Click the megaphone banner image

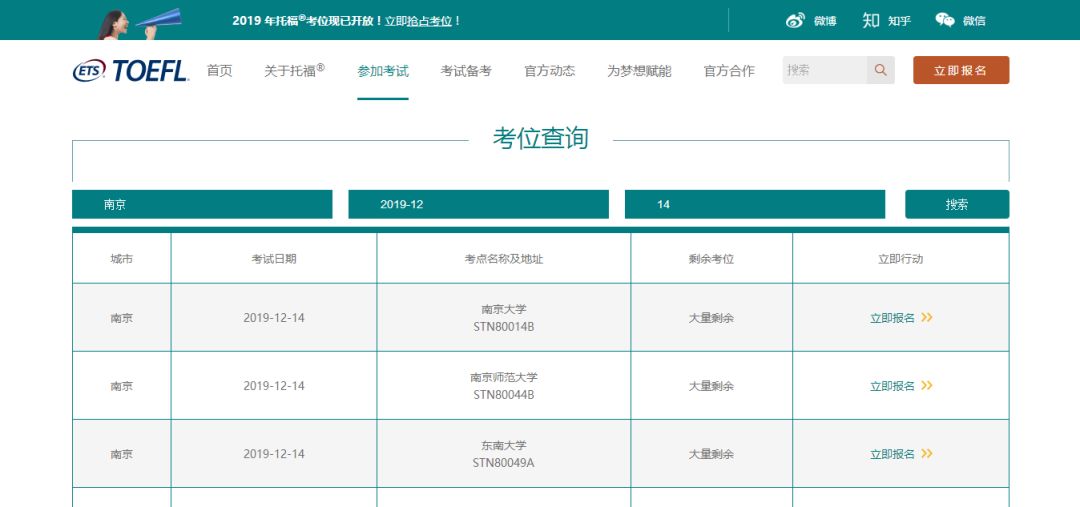[141, 23]
